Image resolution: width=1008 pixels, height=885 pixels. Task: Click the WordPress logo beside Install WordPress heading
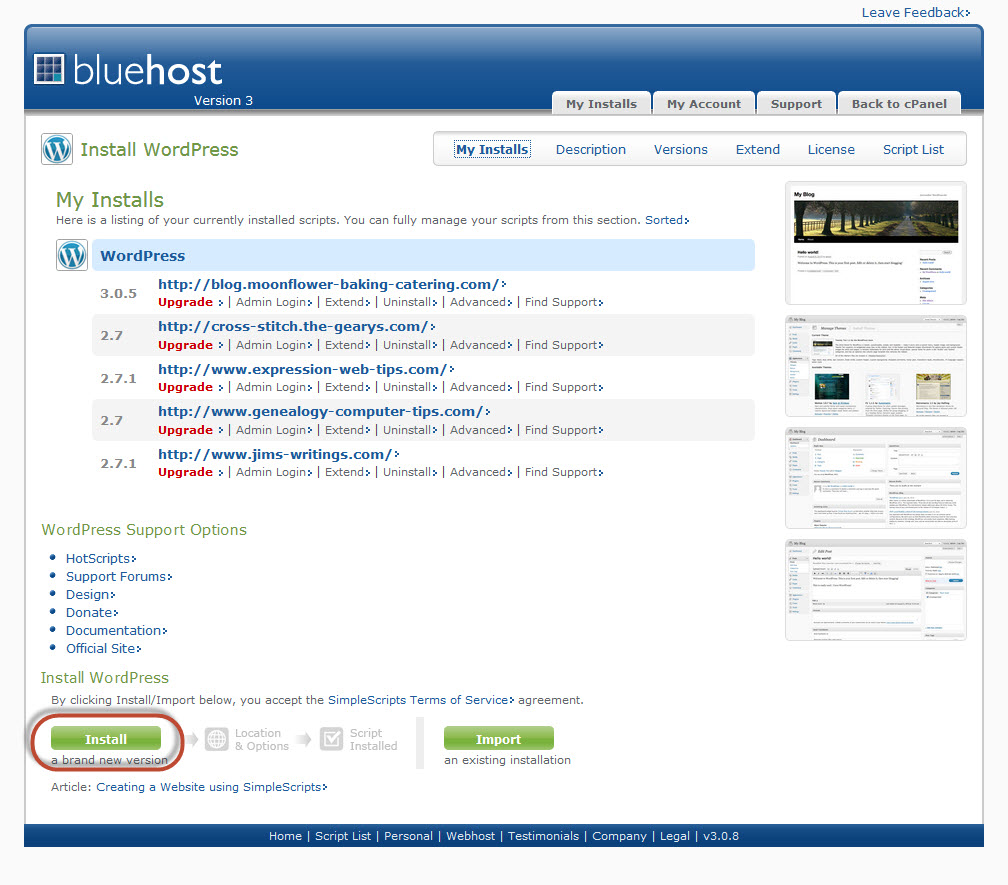point(57,149)
